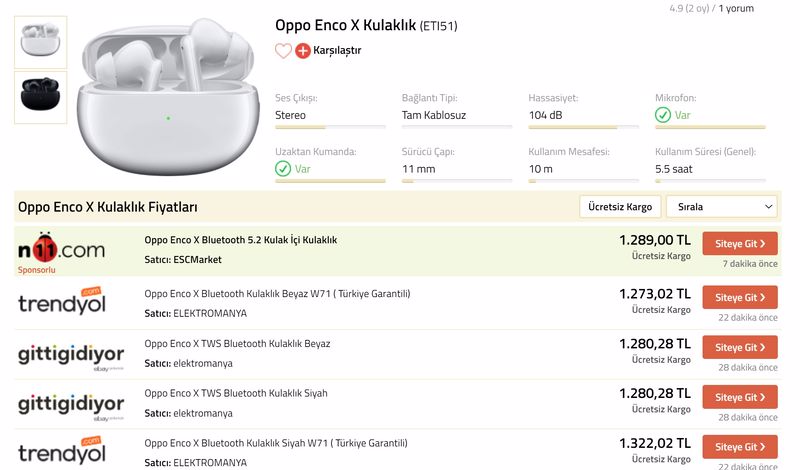Screen dimensions: 800x470
Task: Click the Karşılaştır compare text
Action: [337, 51]
